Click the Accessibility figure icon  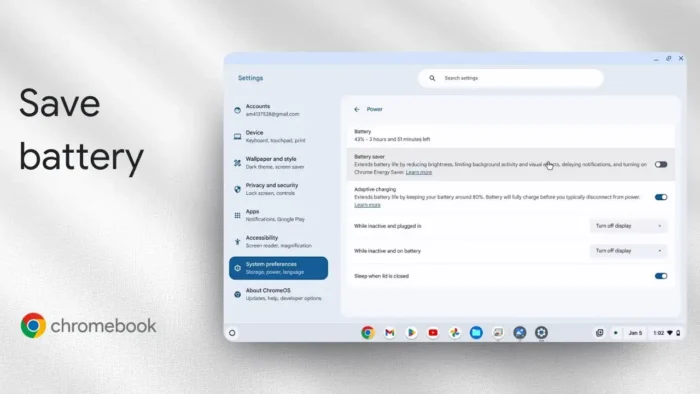[x=238, y=242]
